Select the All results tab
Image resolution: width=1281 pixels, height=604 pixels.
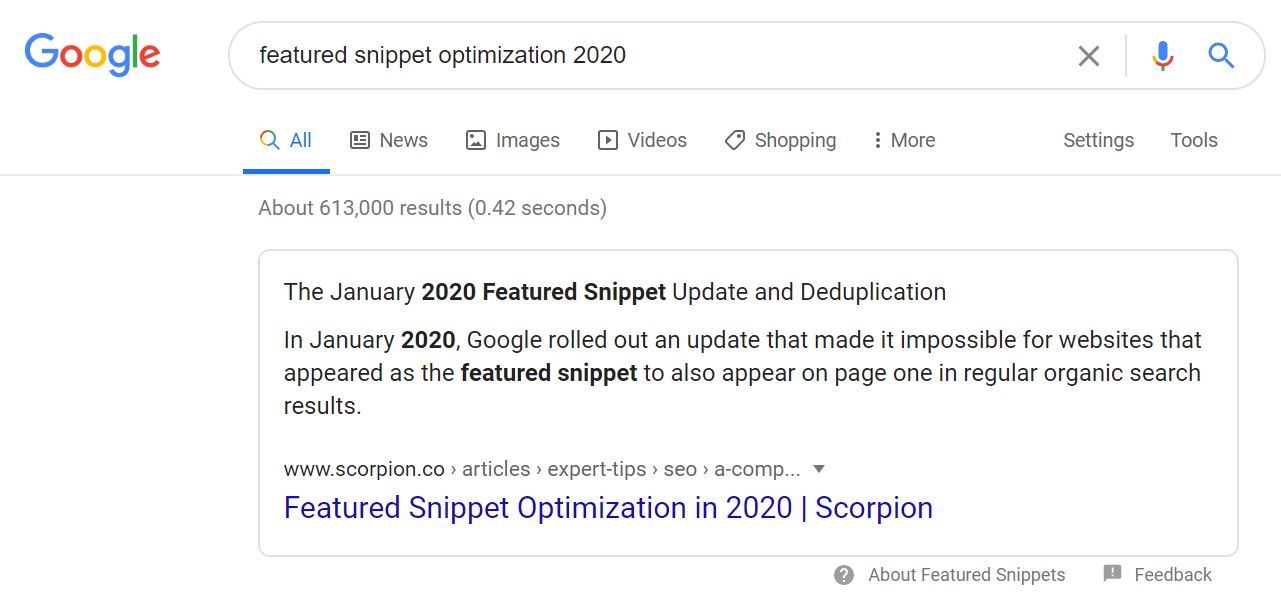tap(287, 140)
